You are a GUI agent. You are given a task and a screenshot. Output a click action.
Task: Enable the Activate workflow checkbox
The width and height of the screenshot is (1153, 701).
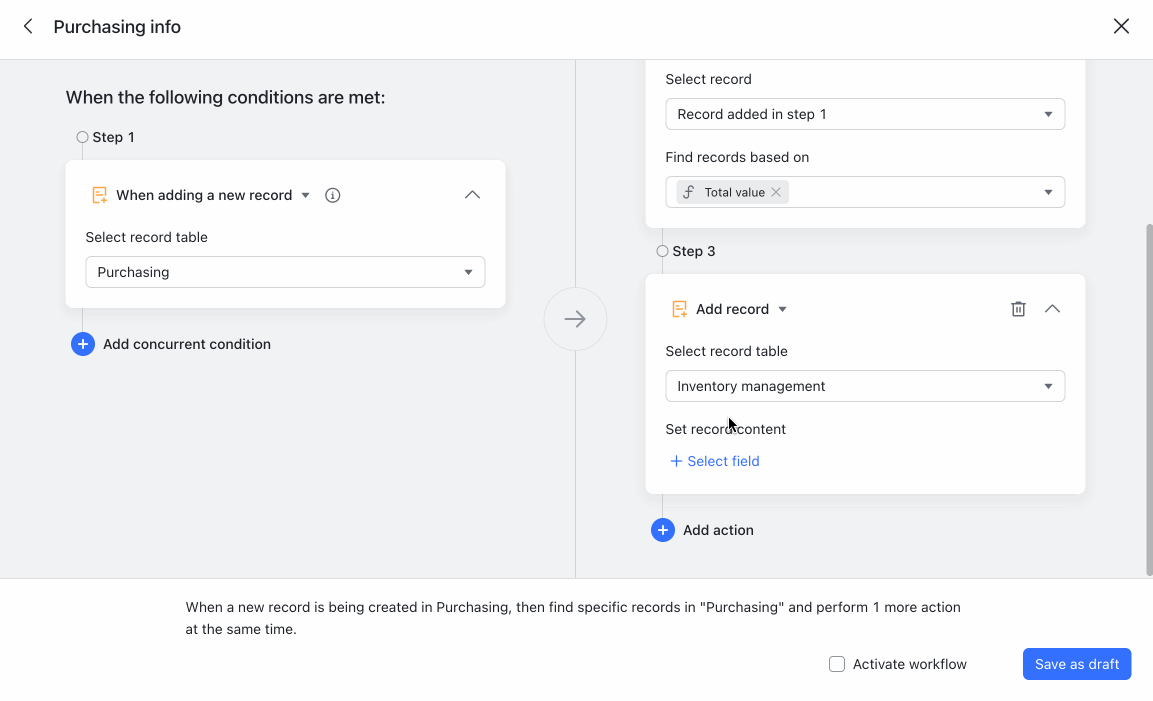[836, 664]
